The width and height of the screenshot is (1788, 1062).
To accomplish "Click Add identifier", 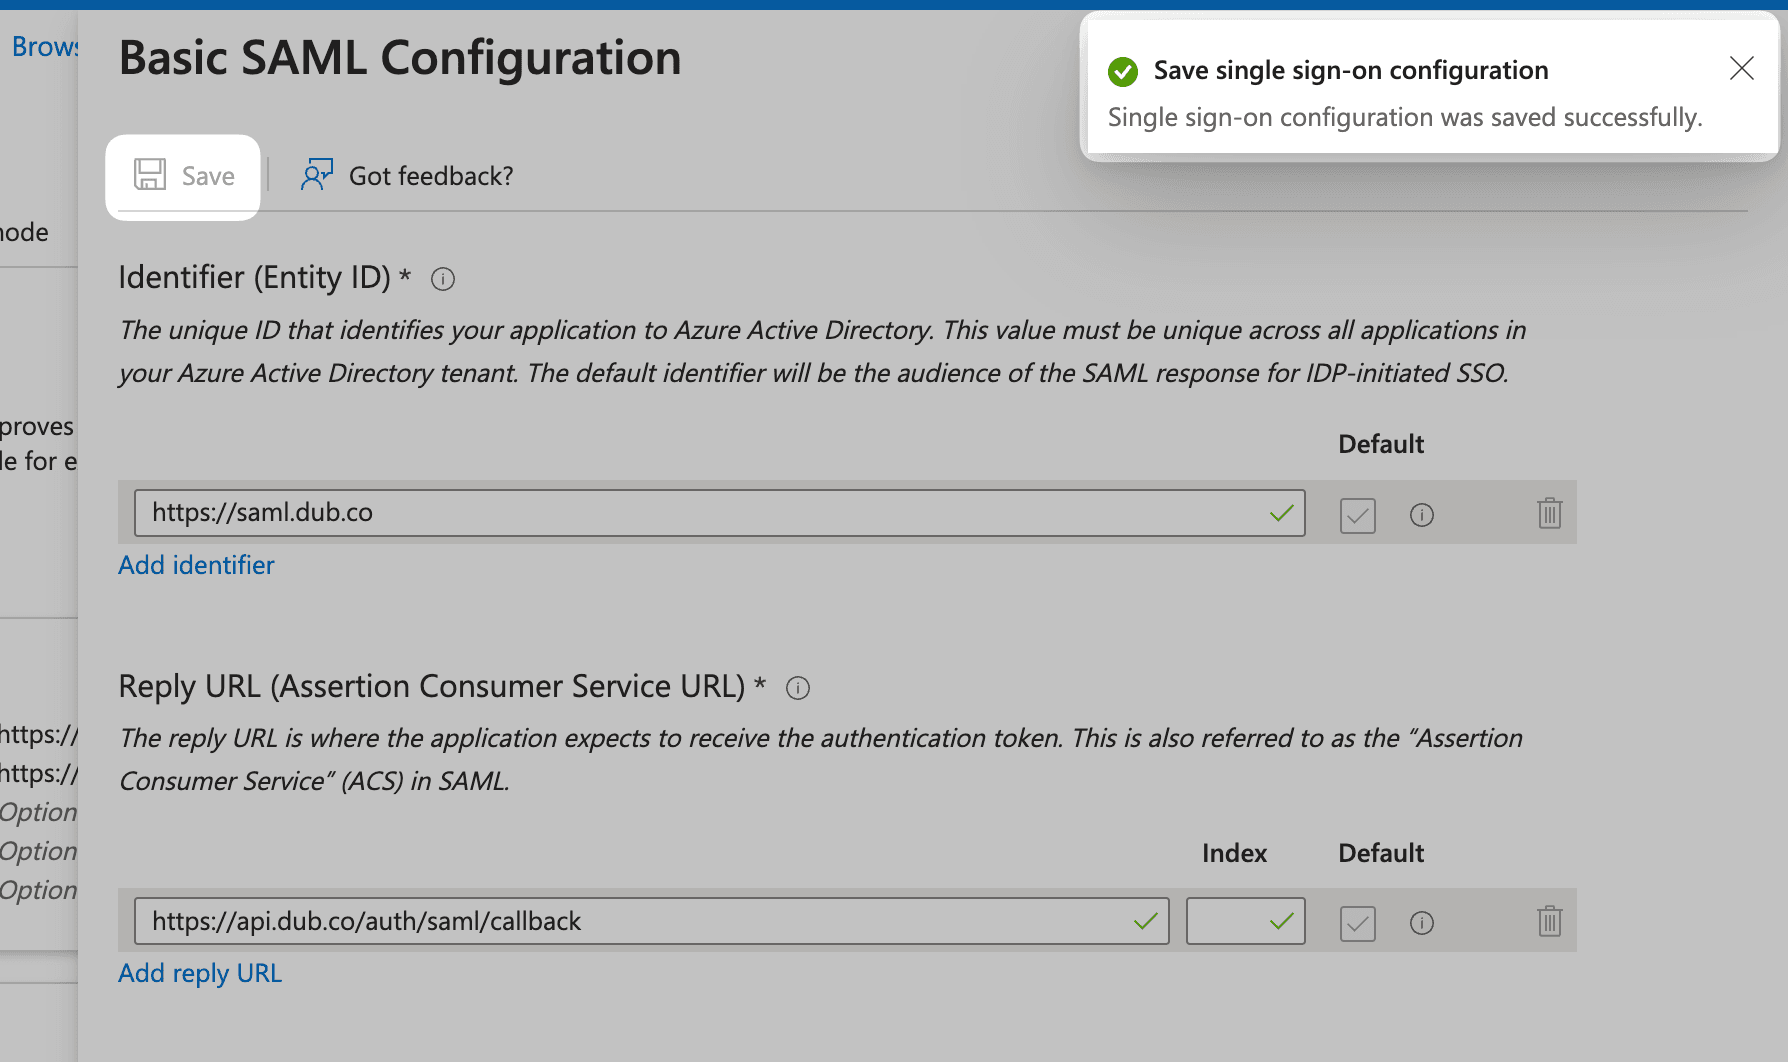I will tap(196, 565).
